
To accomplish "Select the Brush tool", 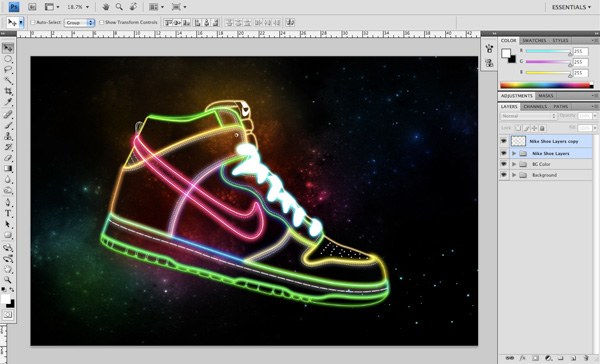I will (8, 126).
